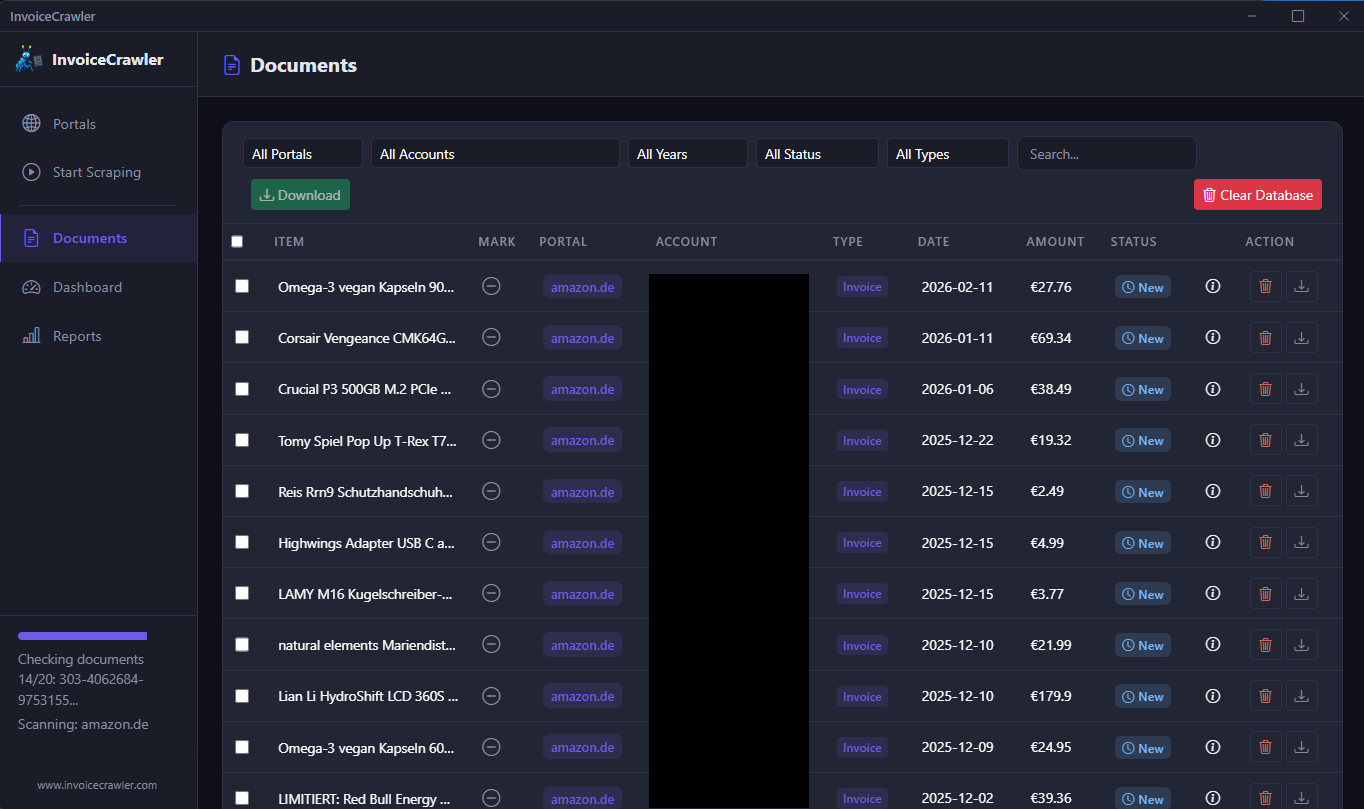This screenshot has width=1364, height=809.
Task: Toggle the select-all checkbox in table header
Action: pyautogui.click(x=237, y=241)
